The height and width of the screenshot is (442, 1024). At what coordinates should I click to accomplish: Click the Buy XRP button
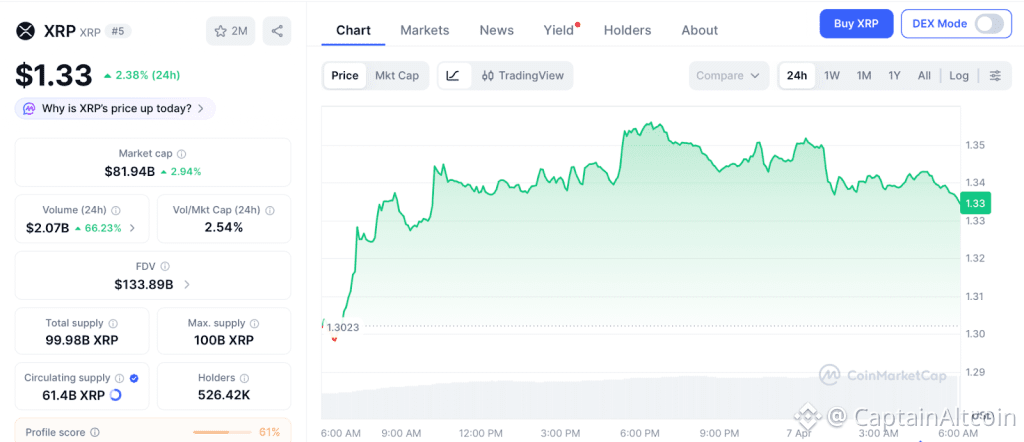coord(856,24)
